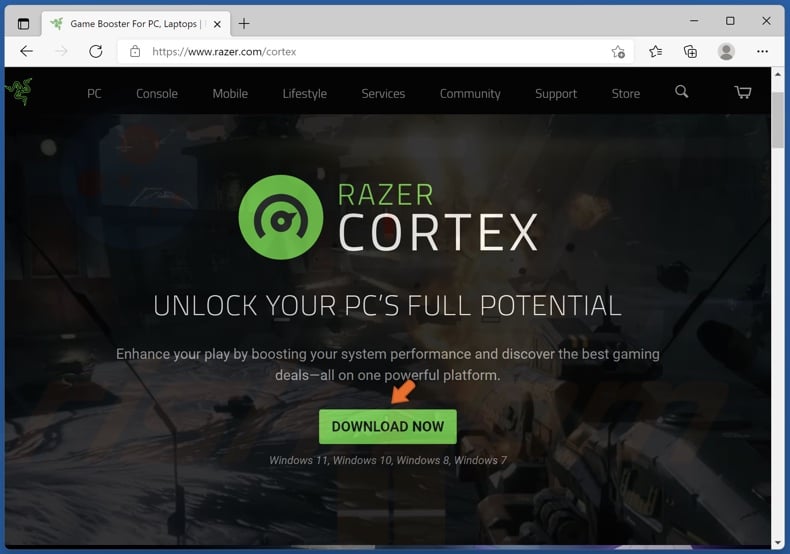The height and width of the screenshot is (554, 790).
Task: Click the scrollbar up arrow
Action: click(777, 74)
